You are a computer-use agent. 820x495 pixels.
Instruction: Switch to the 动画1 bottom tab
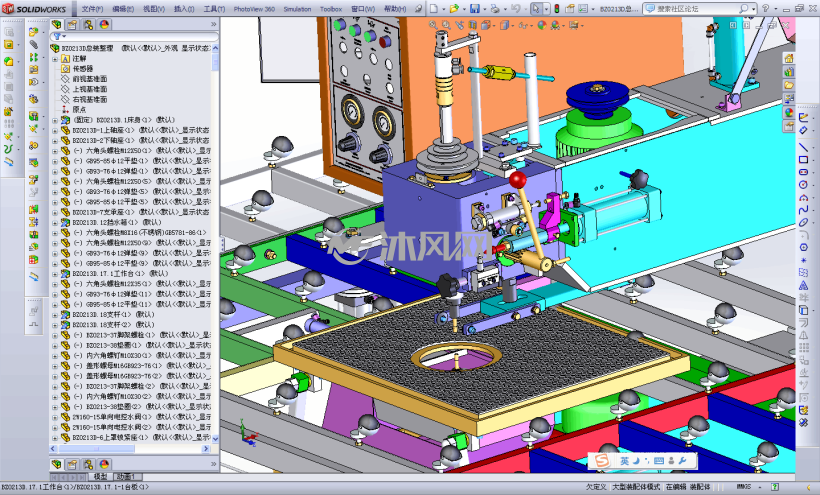tap(126, 477)
